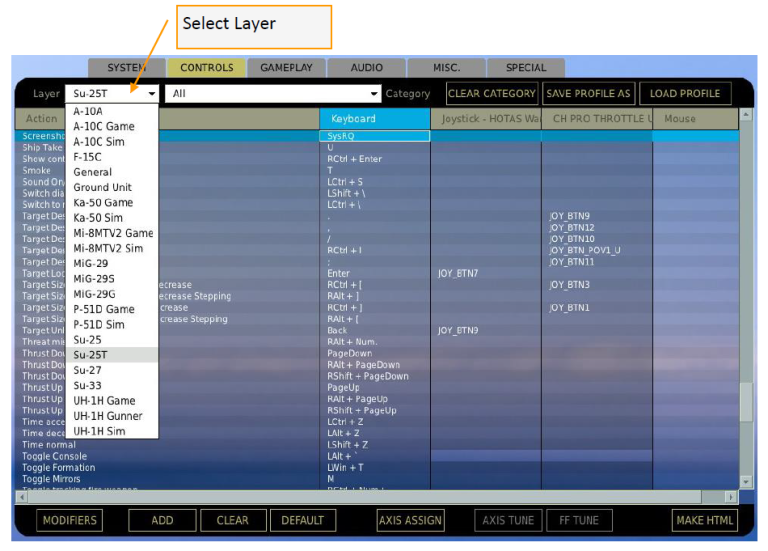Select the F-15C layer option
The height and width of the screenshot is (551, 768).
pyautogui.click(x=88, y=157)
